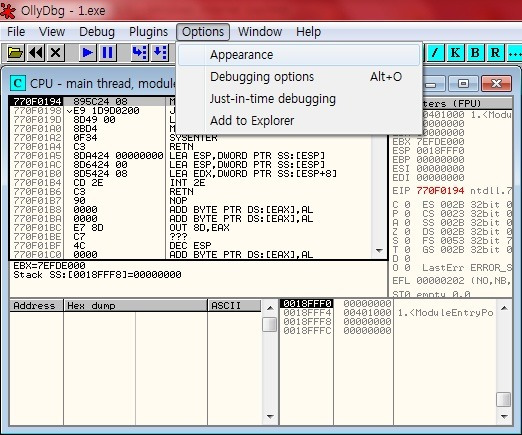Open Breakpoints window B icon
522x435 pixels.
pyautogui.click(x=475, y=53)
